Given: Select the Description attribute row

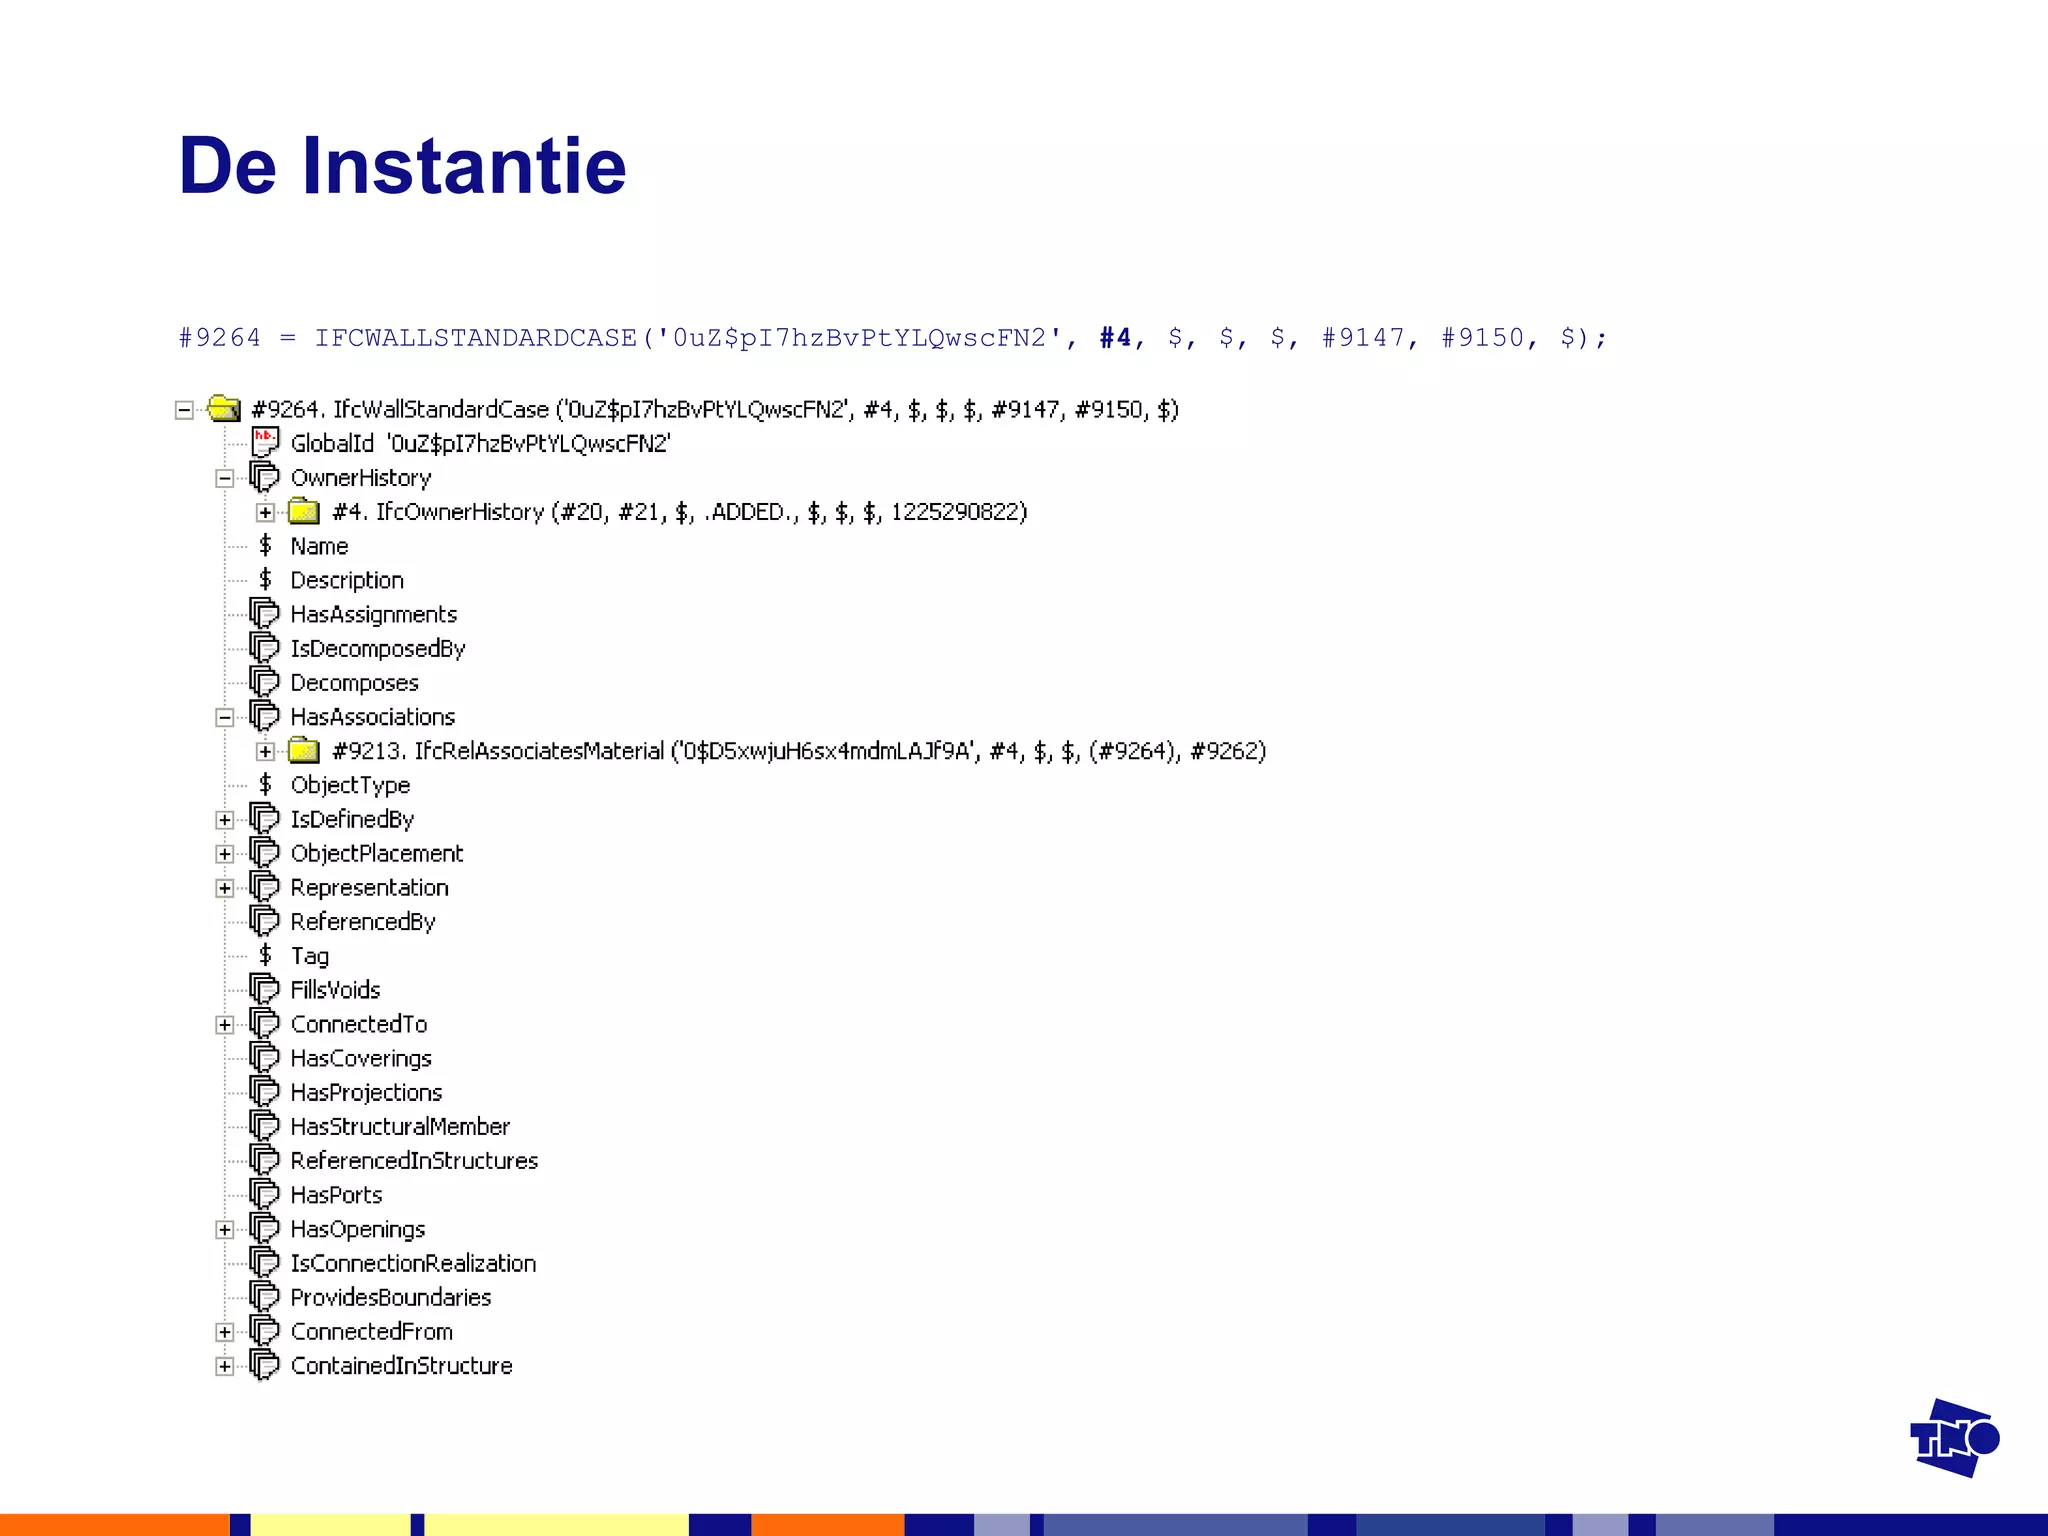Looking at the screenshot, I should click(x=347, y=580).
